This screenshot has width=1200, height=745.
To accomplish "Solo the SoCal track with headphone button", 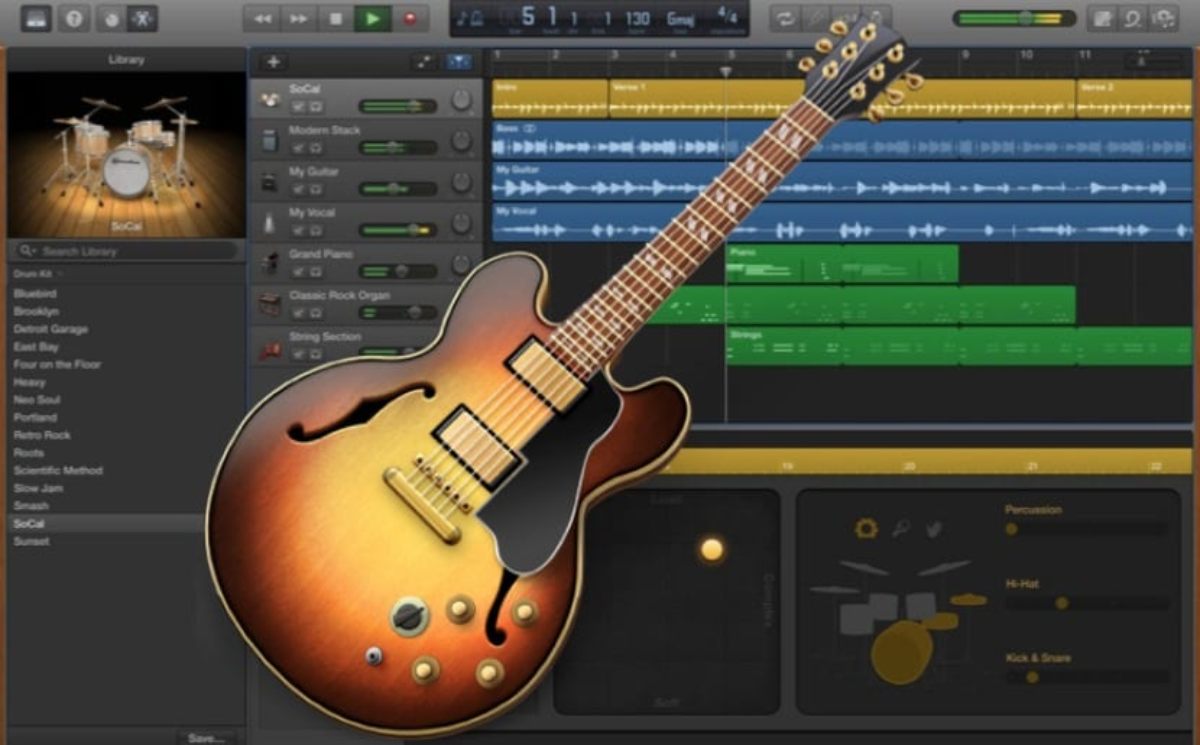I will (315, 106).
